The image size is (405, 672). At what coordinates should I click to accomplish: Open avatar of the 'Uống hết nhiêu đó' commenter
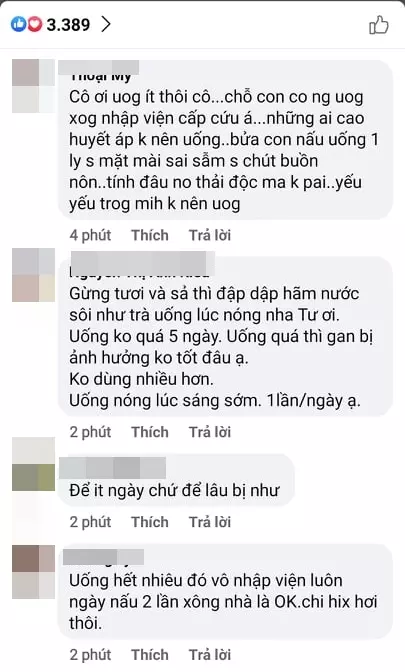coord(33,572)
